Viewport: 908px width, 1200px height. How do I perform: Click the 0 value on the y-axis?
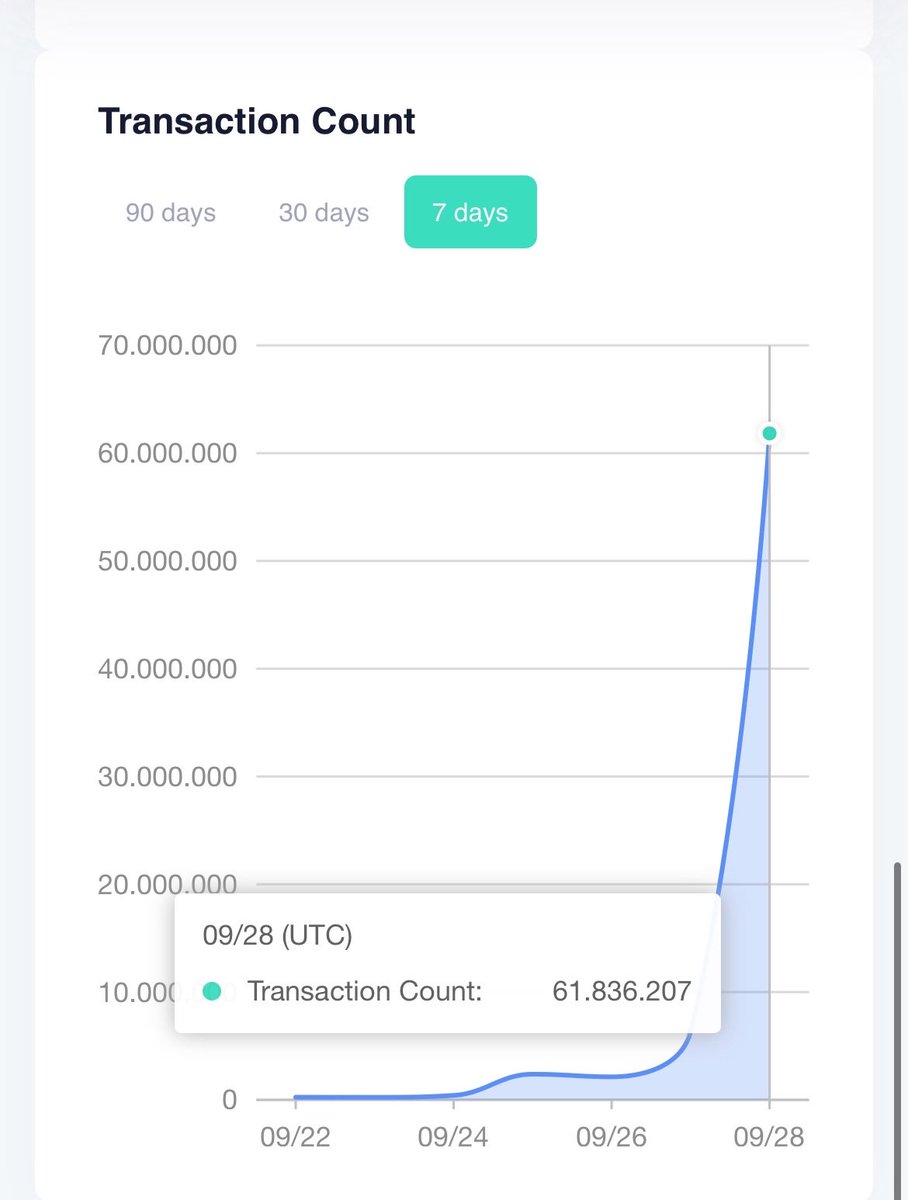click(229, 1099)
